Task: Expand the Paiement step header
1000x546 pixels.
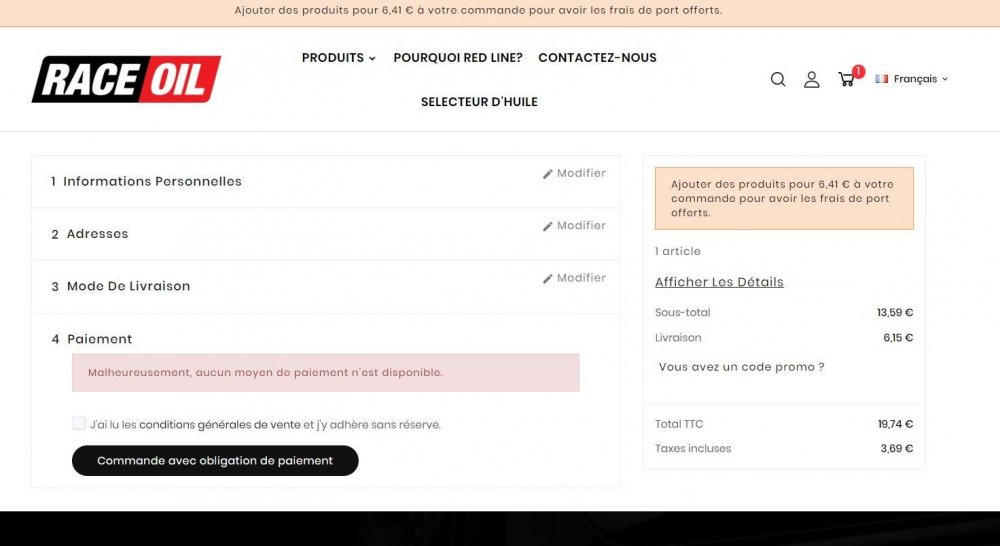Action: [x=99, y=339]
